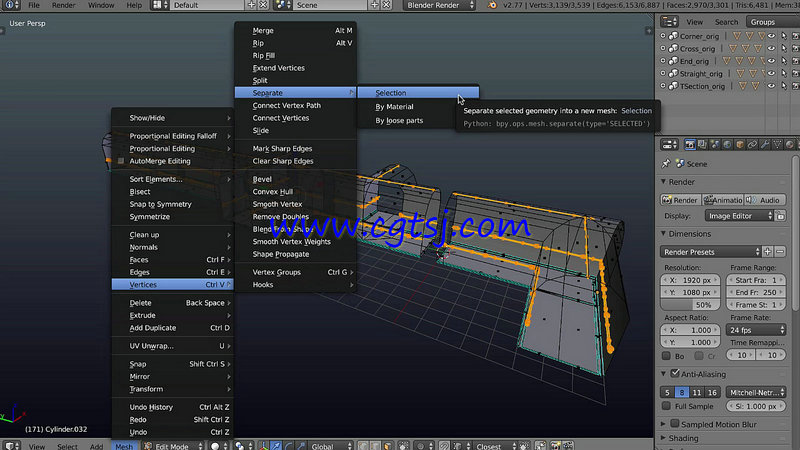Open the File menu in top bar
The height and width of the screenshot is (450, 800).
[x=34, y=5]
